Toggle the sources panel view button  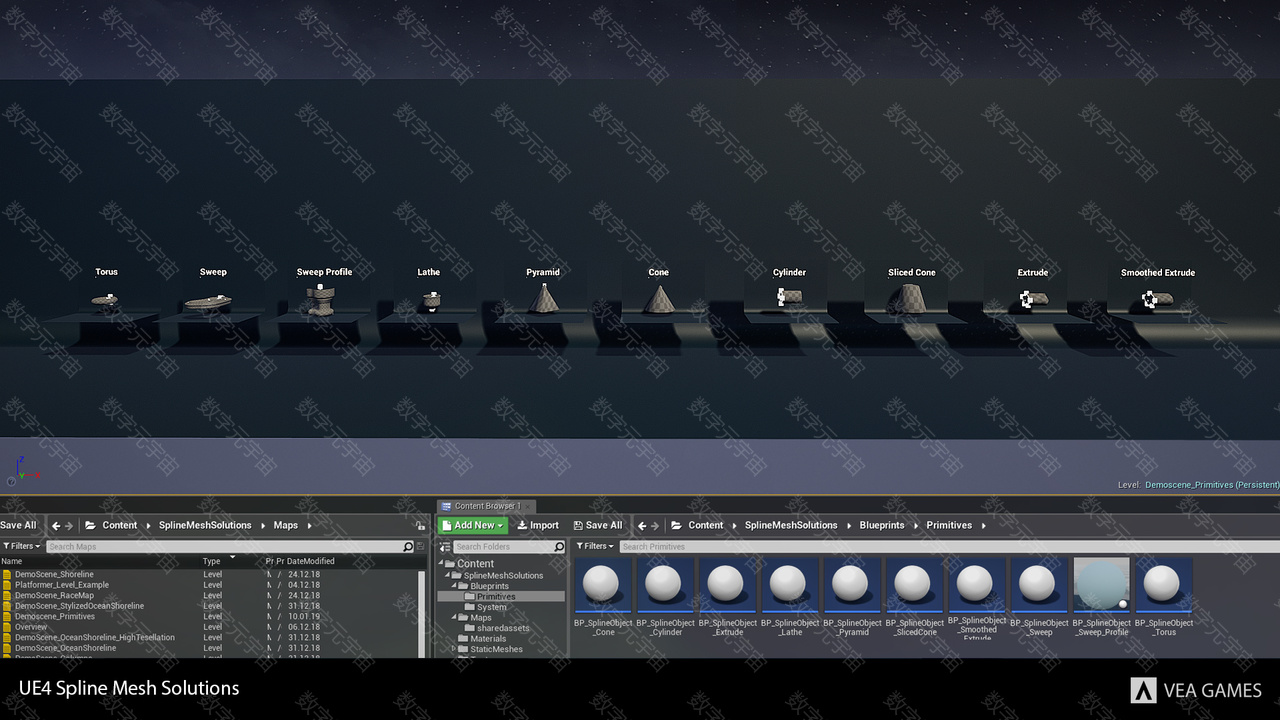(445, 547)
